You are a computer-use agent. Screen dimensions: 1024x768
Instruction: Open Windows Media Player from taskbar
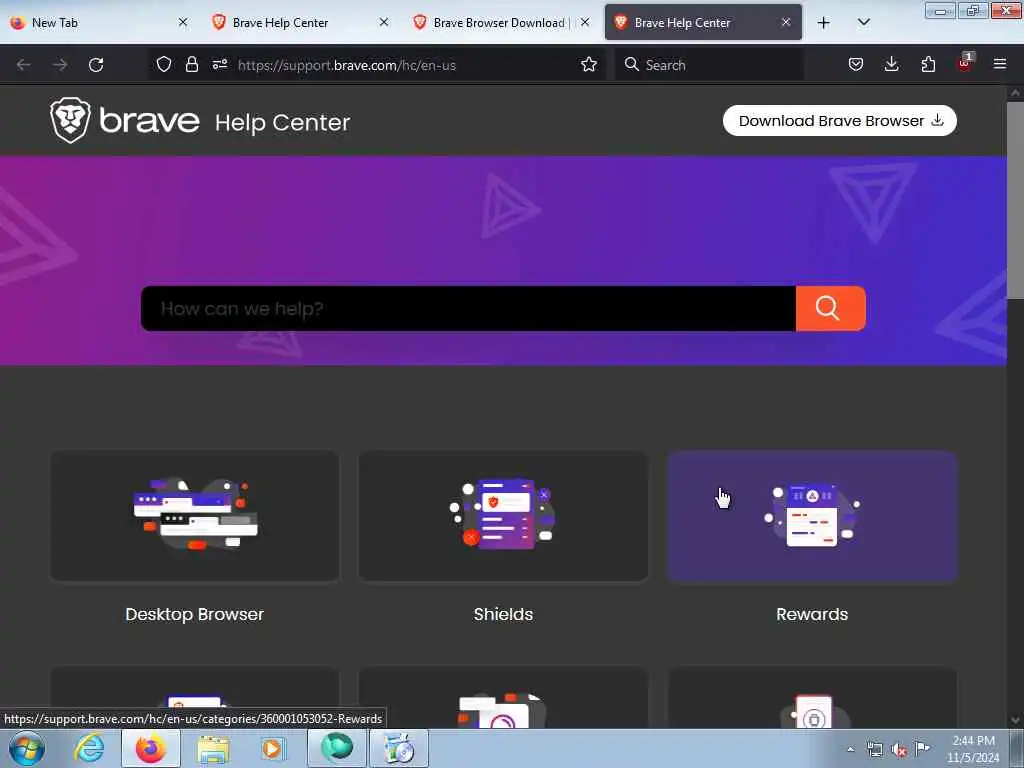click(x=273, y=748)
